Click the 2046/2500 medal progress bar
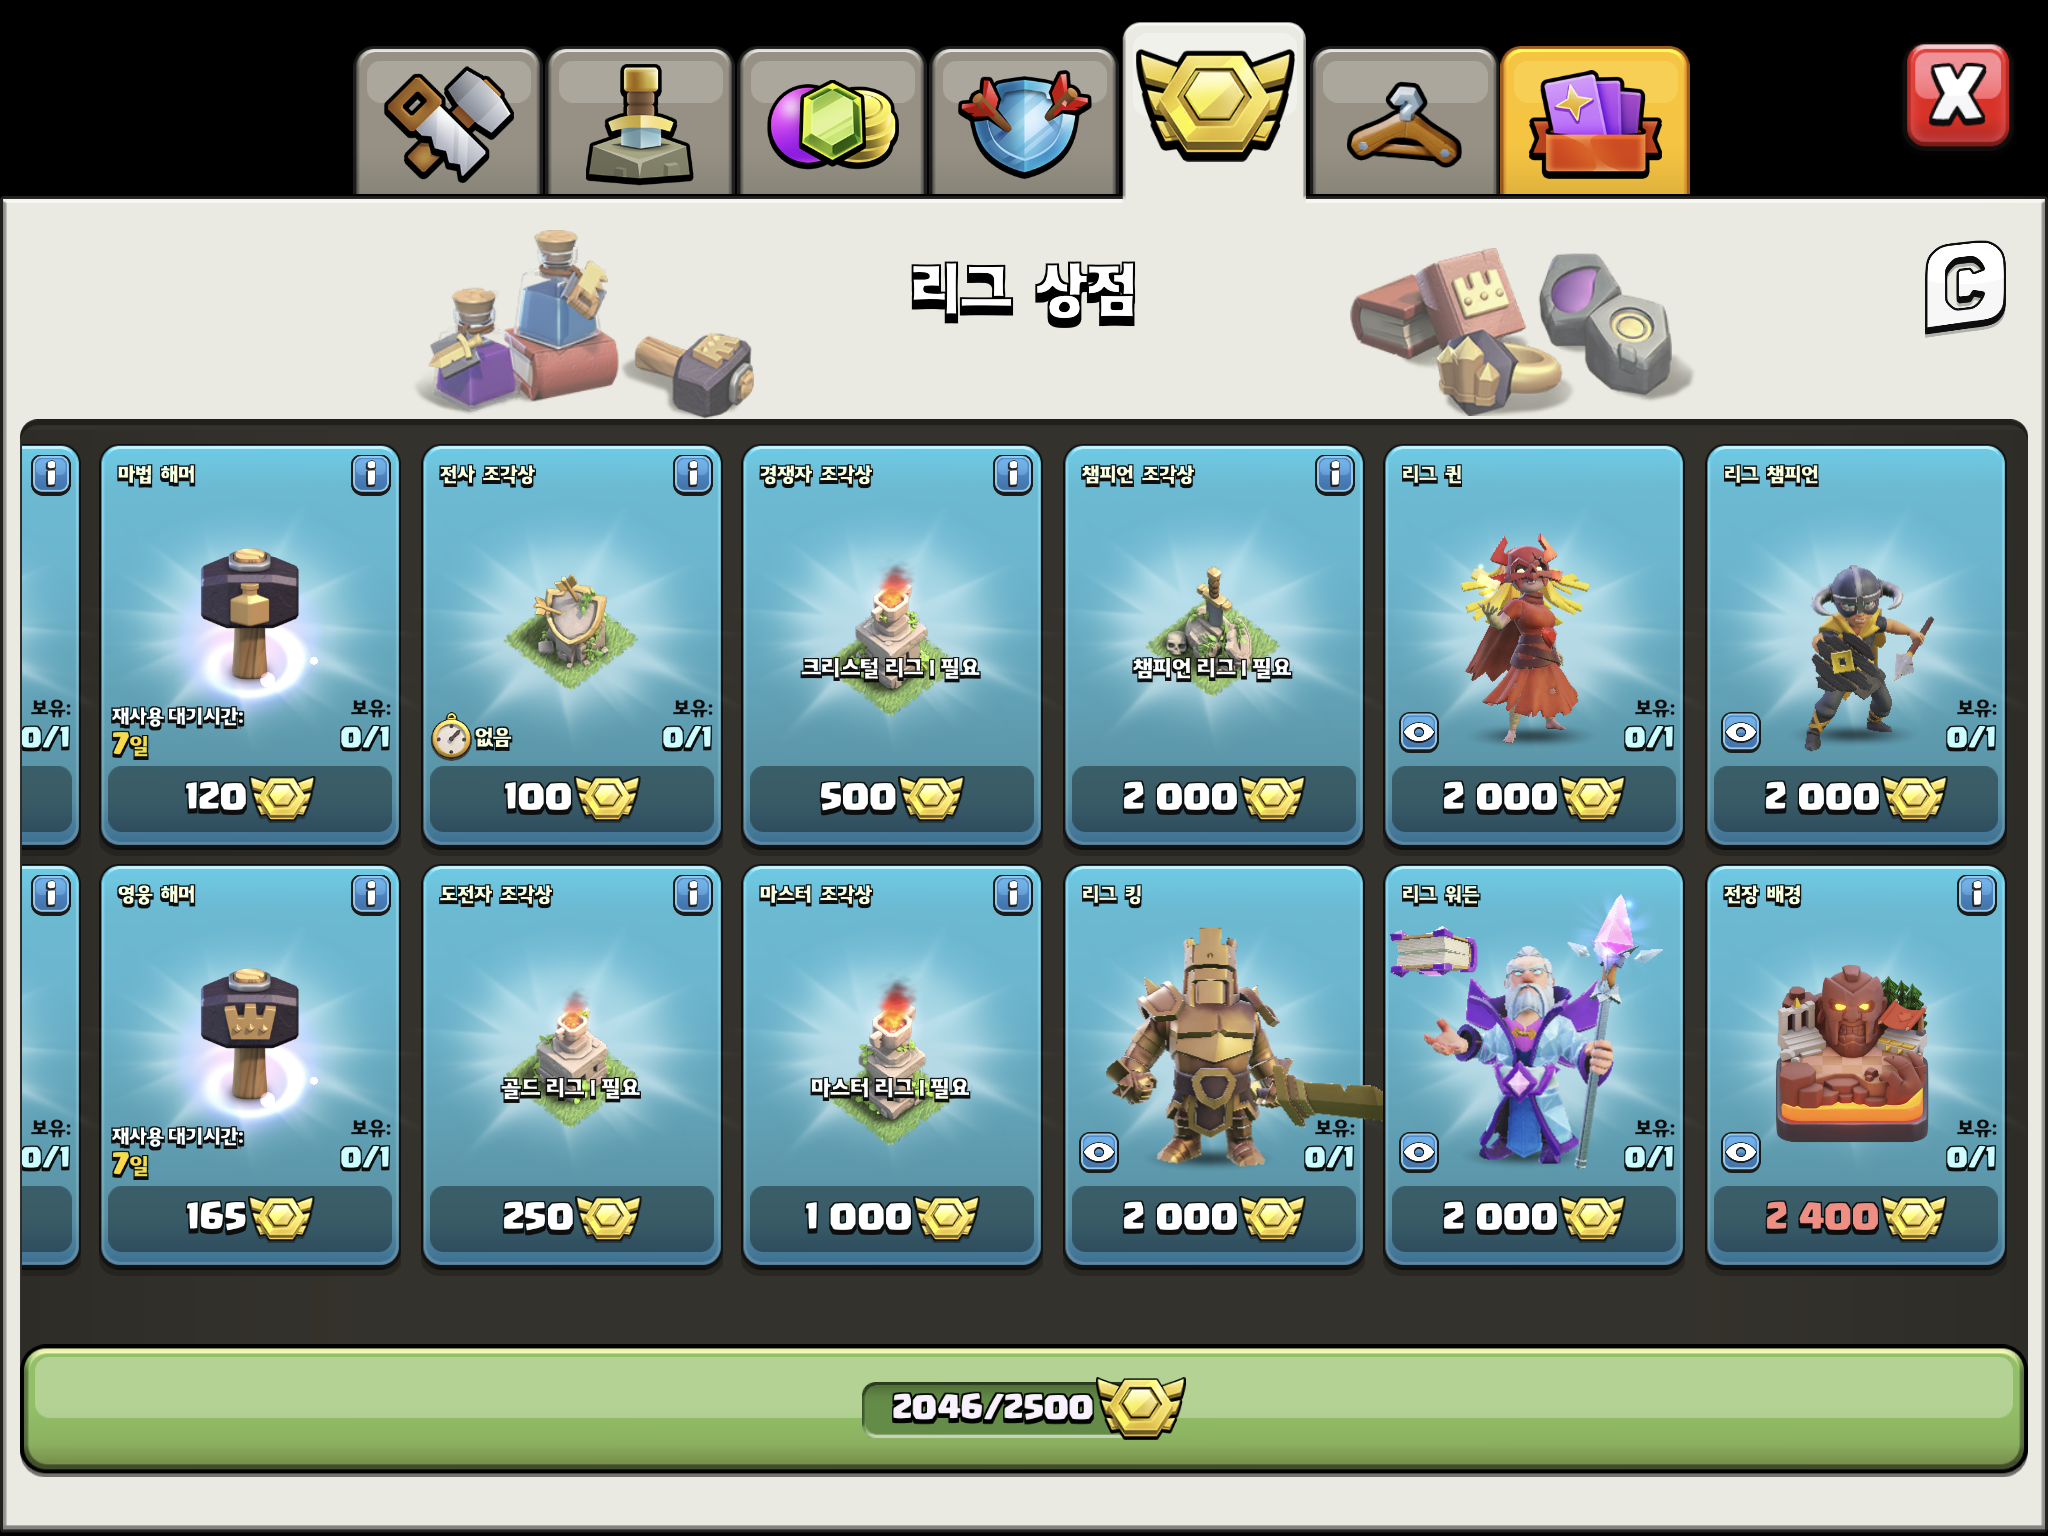 (x=1023, y=1408)
